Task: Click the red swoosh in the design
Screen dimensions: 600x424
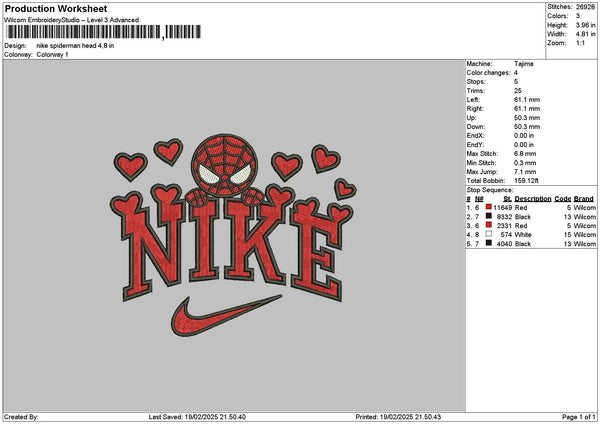Action: pos(226,315)
